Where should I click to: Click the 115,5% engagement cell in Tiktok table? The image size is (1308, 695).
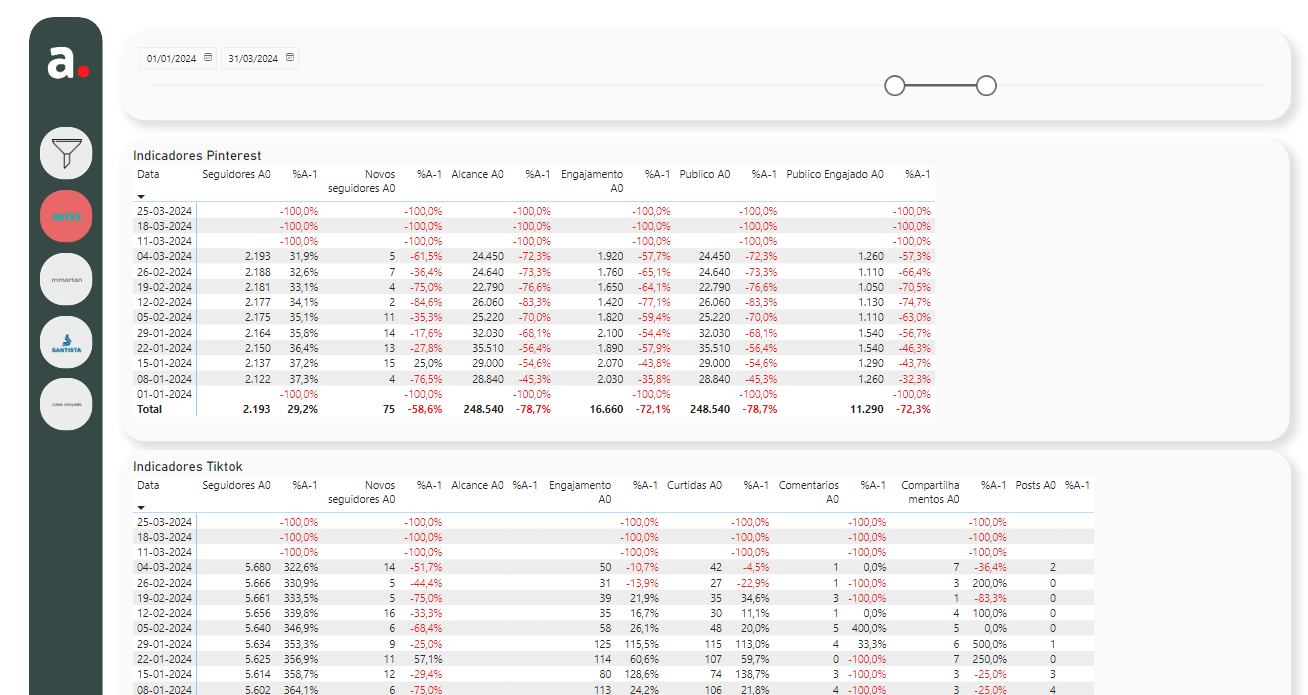point(642,644)
